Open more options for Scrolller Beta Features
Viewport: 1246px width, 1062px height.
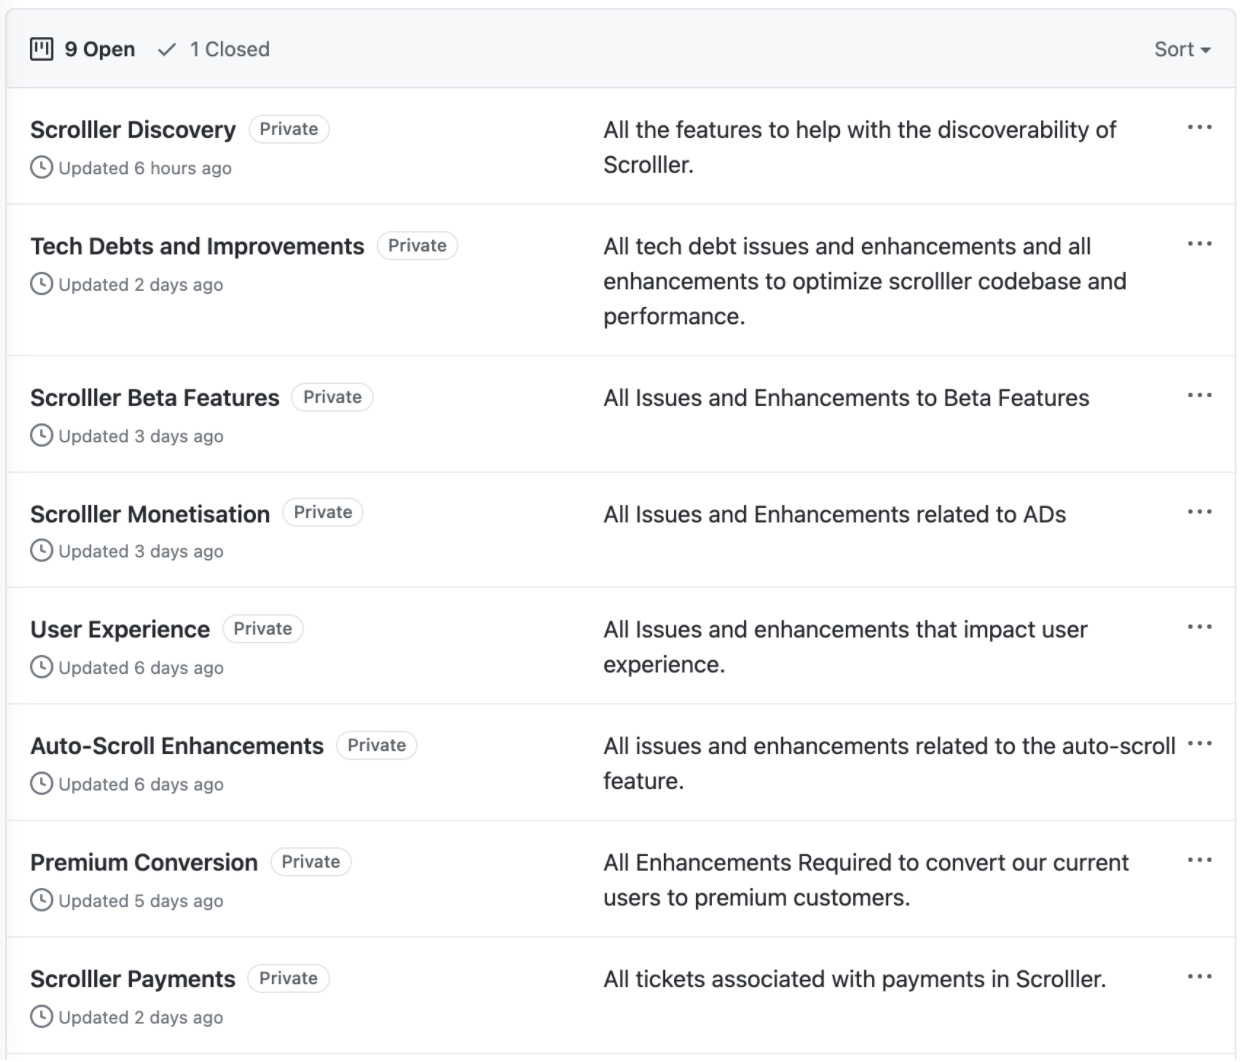click(1199, 396)
